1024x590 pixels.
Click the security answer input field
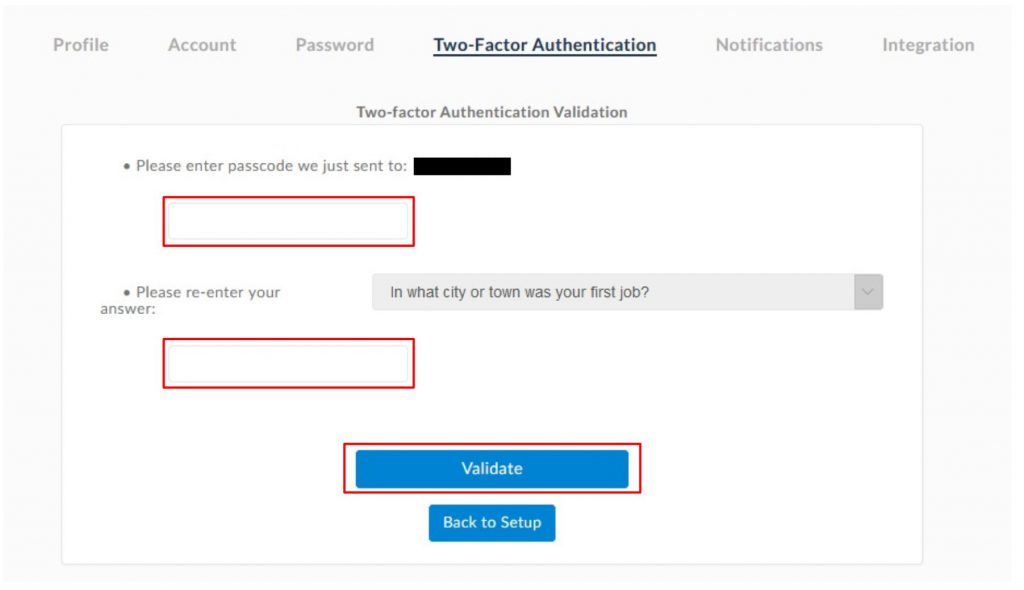click(x=288, y=362)
